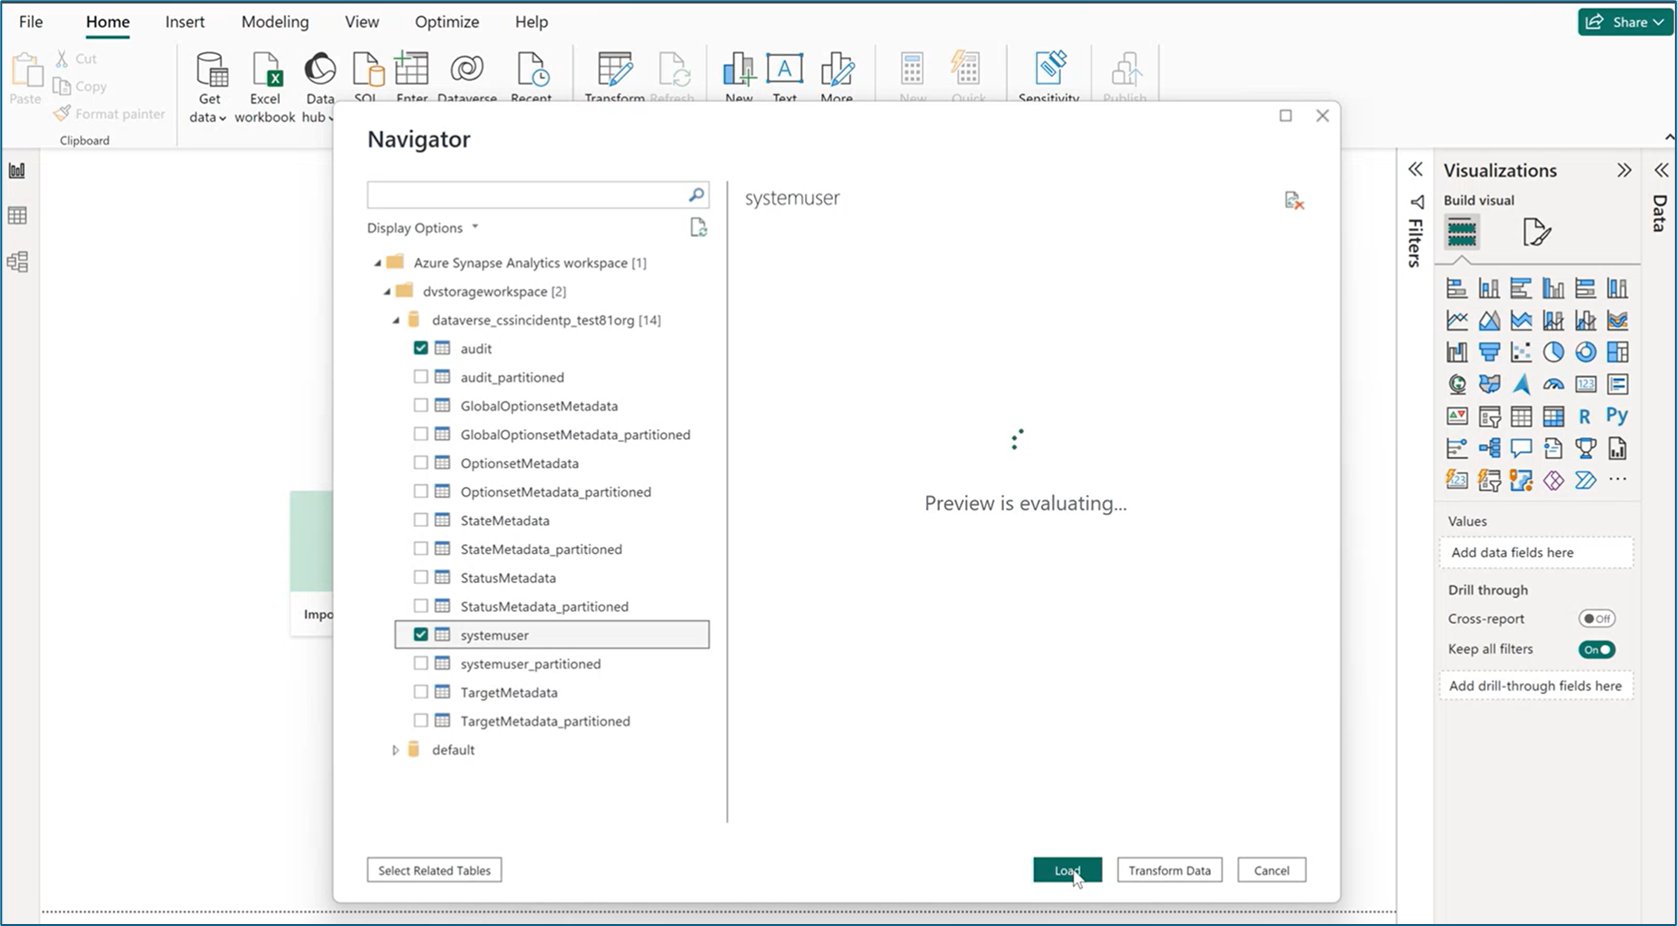This screenshot has width=1677, height=926.
Task: Collapse the dataverse_cssincidentp_test81org node
Action: (396, 320)
